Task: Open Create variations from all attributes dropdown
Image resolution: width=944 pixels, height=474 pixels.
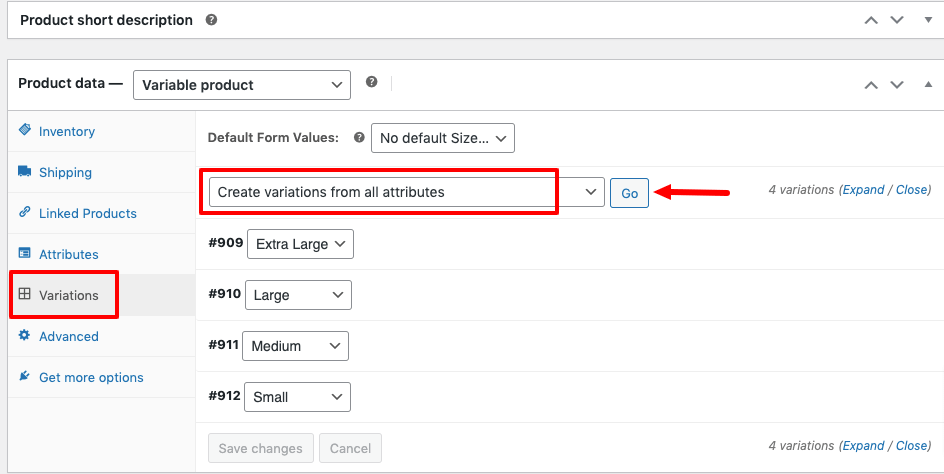Action: 406,192
